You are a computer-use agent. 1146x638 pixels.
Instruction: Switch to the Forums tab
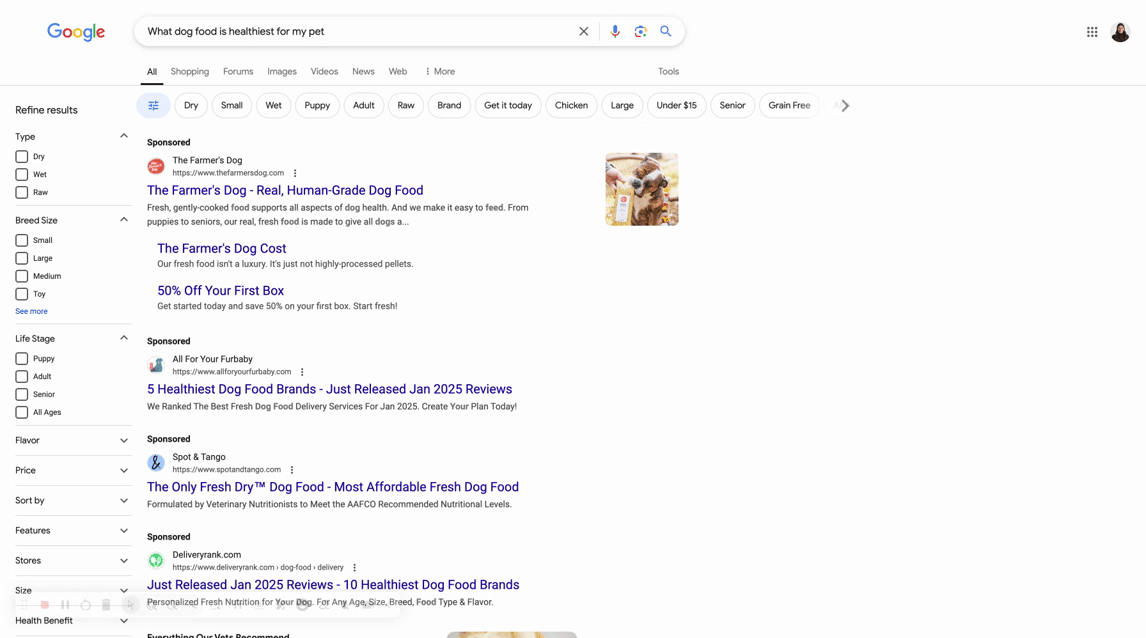point(238,72)
